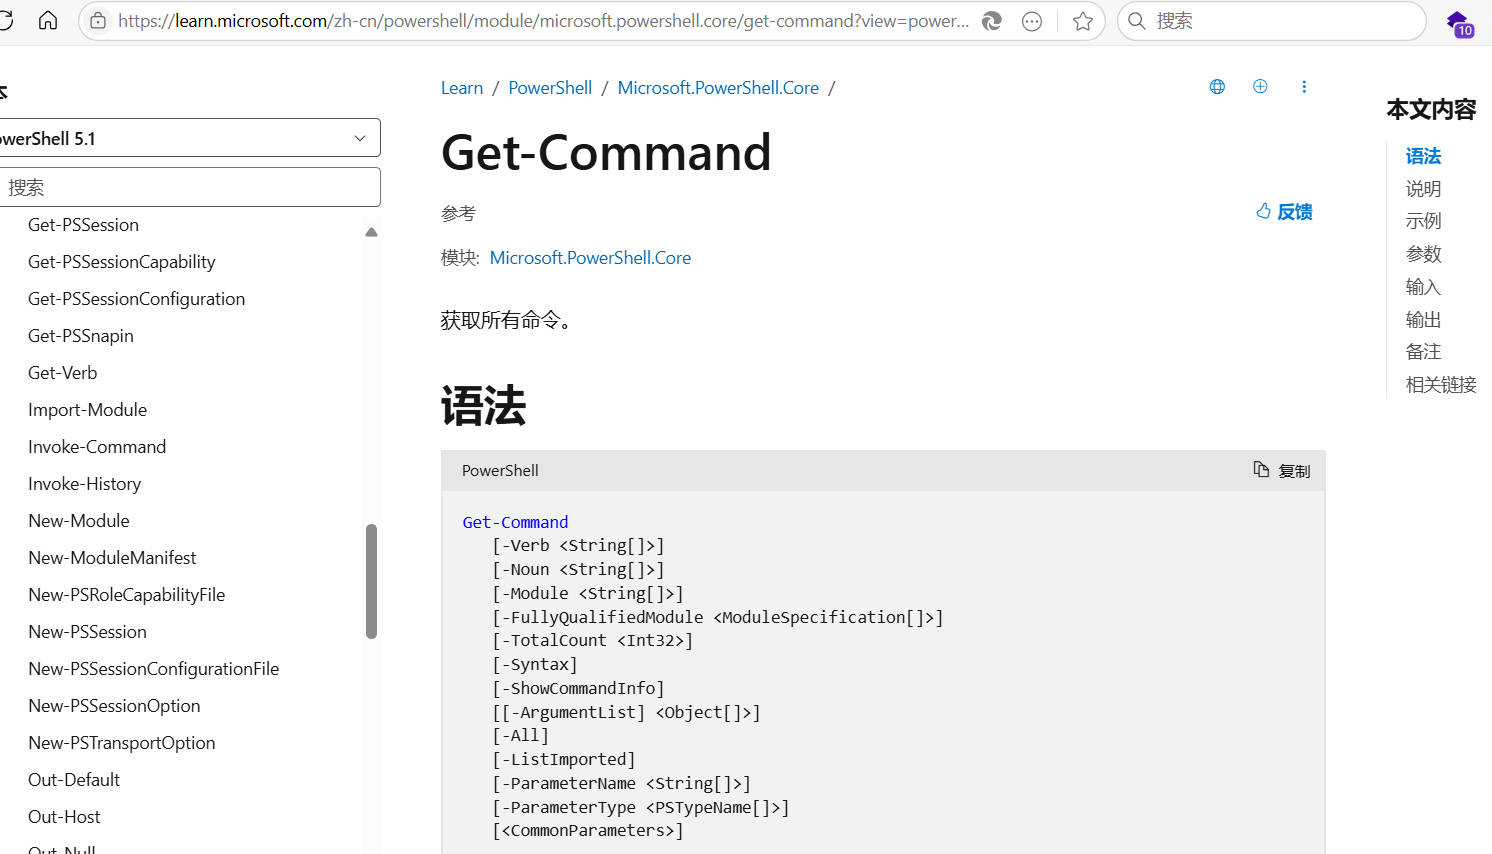Jump to 备注 section in contents
This screenshot has height=854, width=1492.
coord(1423,352)
